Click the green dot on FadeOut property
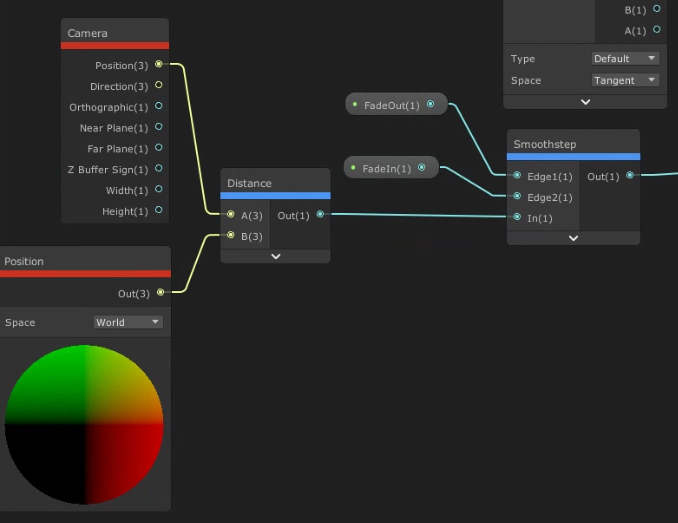This screenshot has height=523, width=678. pyautogui.click(x=355, y=104)
